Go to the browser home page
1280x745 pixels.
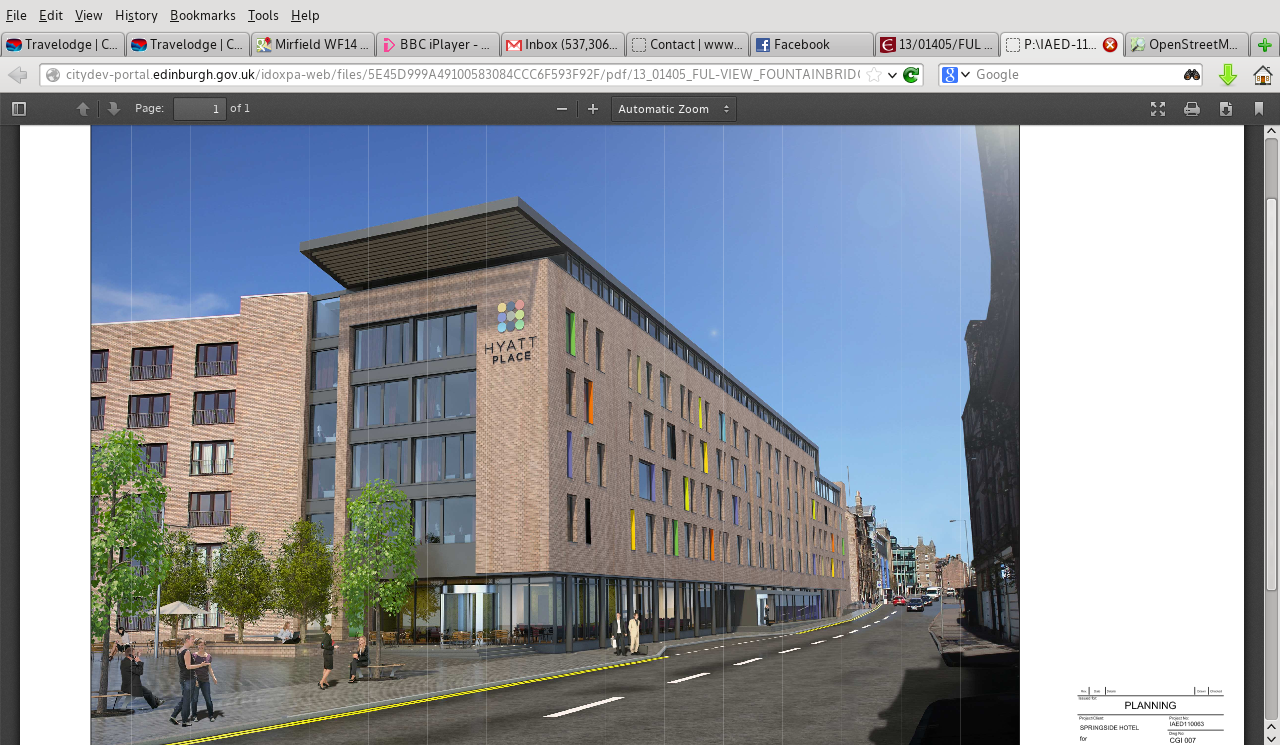1263,75
